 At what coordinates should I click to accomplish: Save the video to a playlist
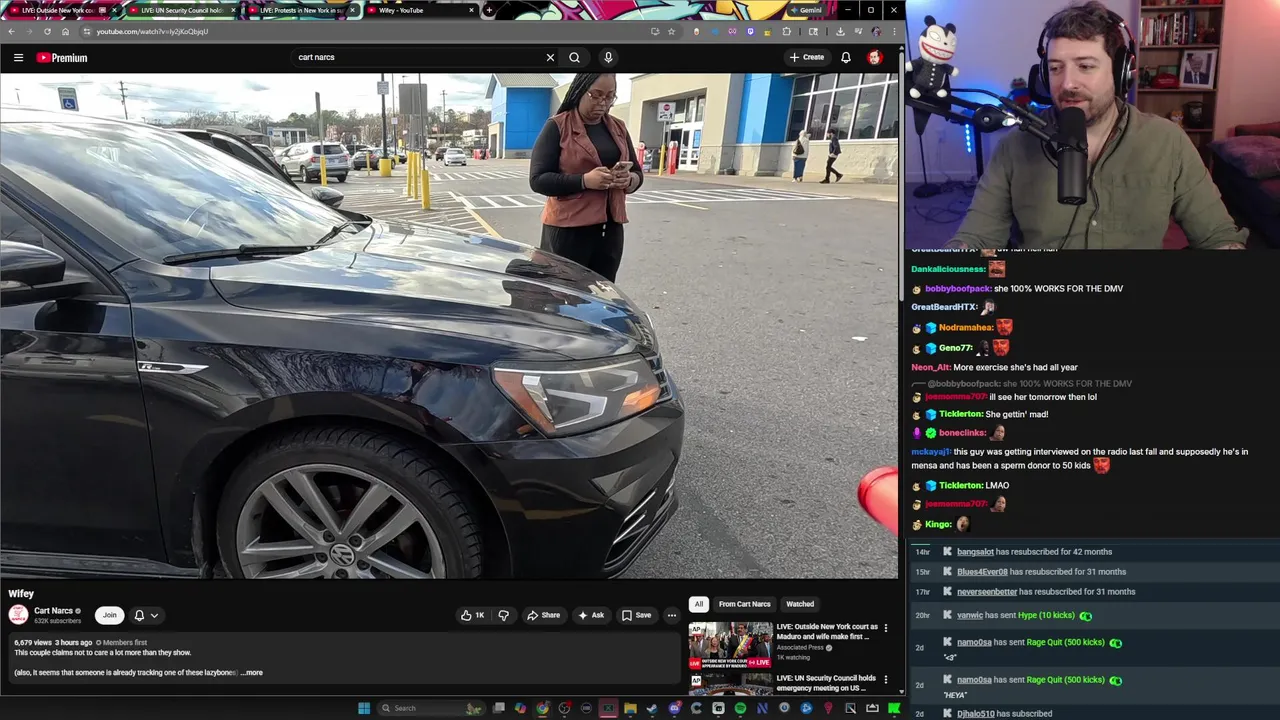636,615
